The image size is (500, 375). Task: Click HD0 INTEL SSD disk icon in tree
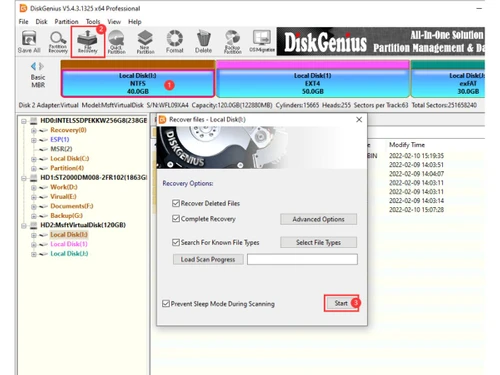[x=34, y=121]
